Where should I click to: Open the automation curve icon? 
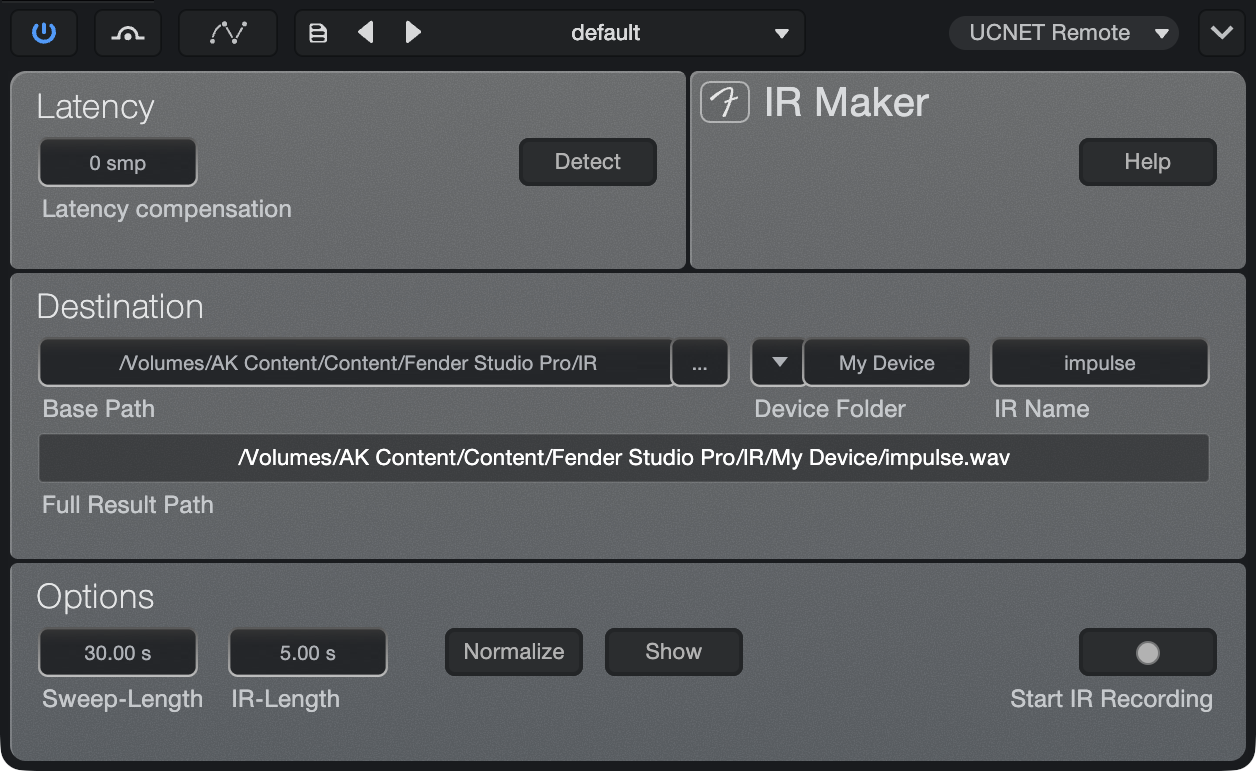(x=228, y=33)
